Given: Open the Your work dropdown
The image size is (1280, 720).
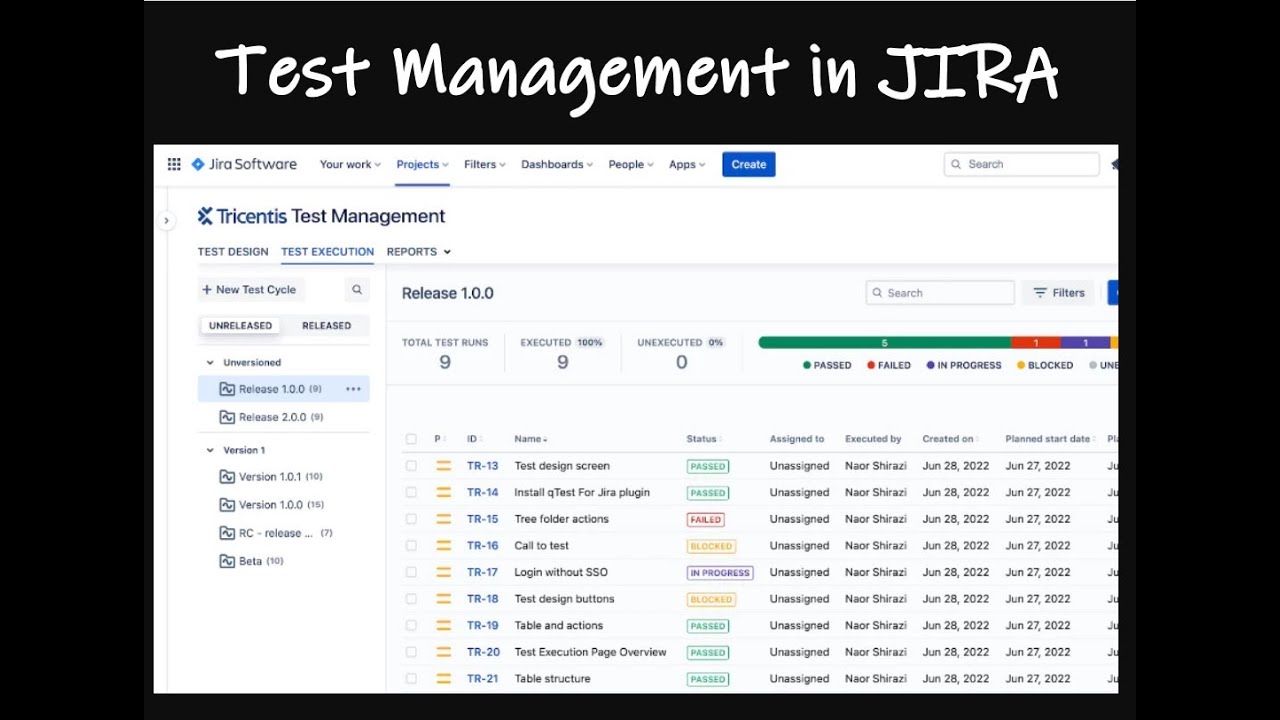Looking at the screenshot, I should coord(350,165).
